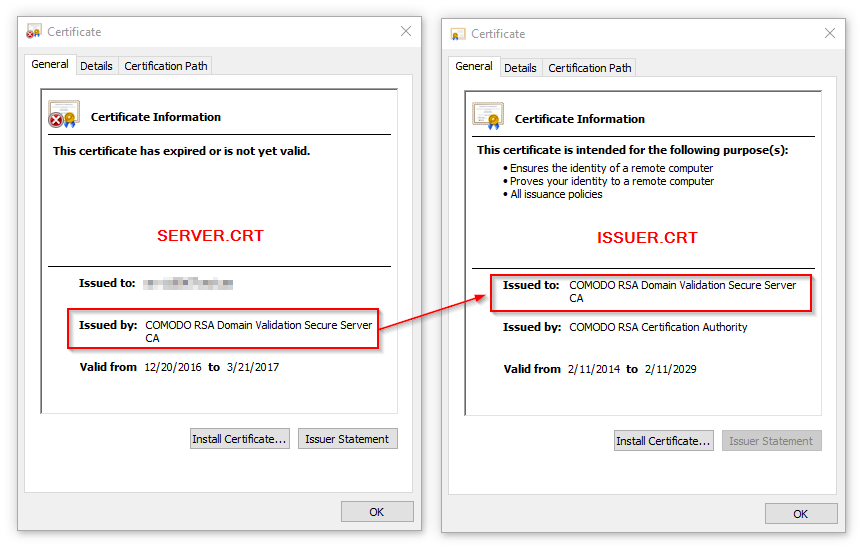Viewport: 866px width, 552px height.
Task: Click 'Certificate Information' heading in left window
Action: [156, 117]
